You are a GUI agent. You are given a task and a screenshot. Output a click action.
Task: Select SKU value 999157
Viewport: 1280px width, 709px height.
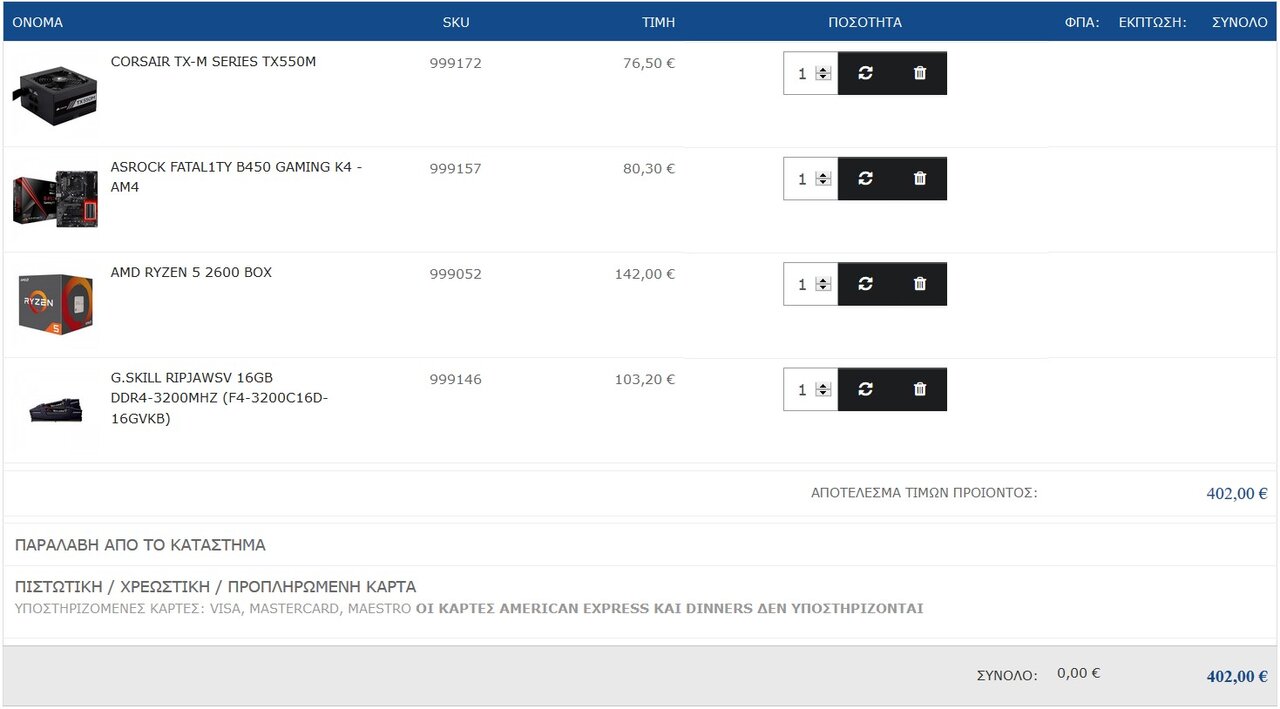[456, 169]
